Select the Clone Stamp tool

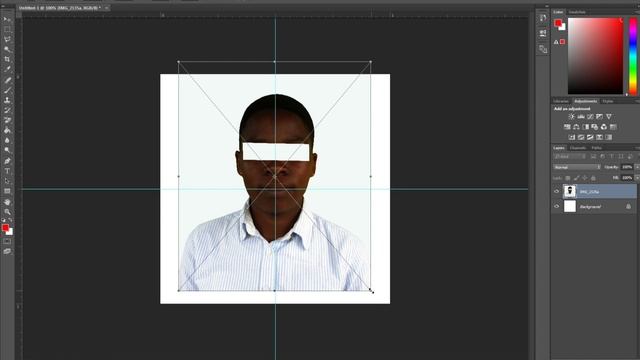(7, 100)
